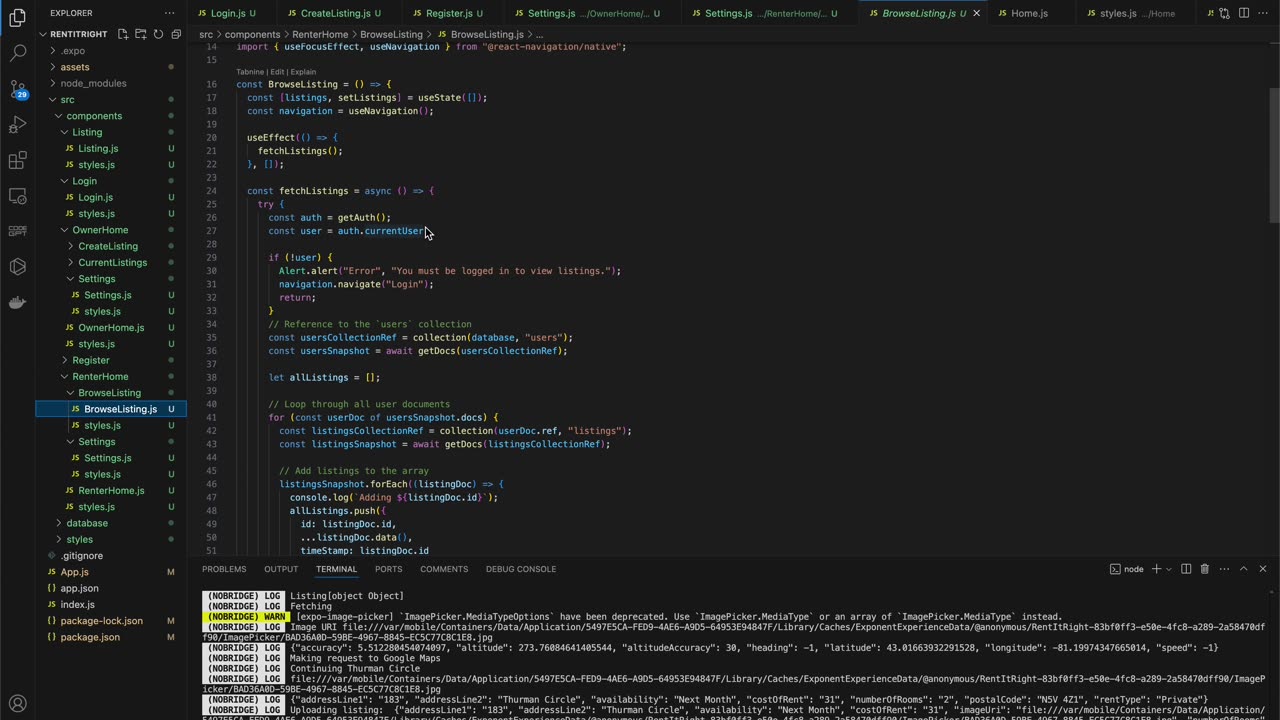Click the New File icon in Explorer header
This screenshot has height=720, width=1280.
point(122,34)
